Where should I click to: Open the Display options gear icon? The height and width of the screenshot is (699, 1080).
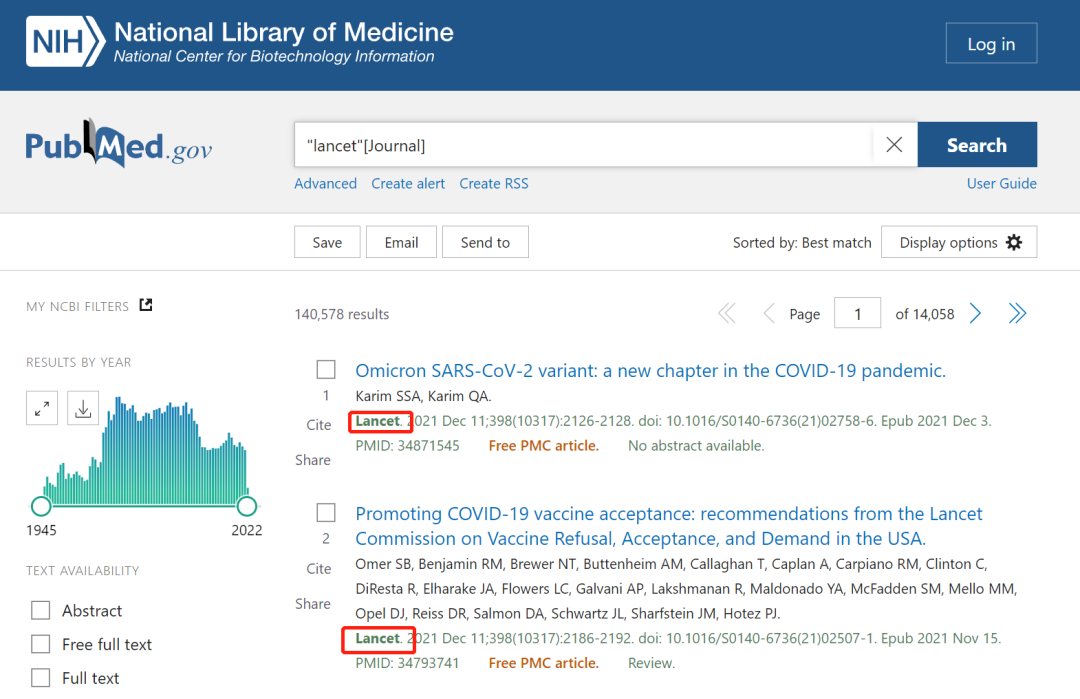click(x=1014, y=242)
